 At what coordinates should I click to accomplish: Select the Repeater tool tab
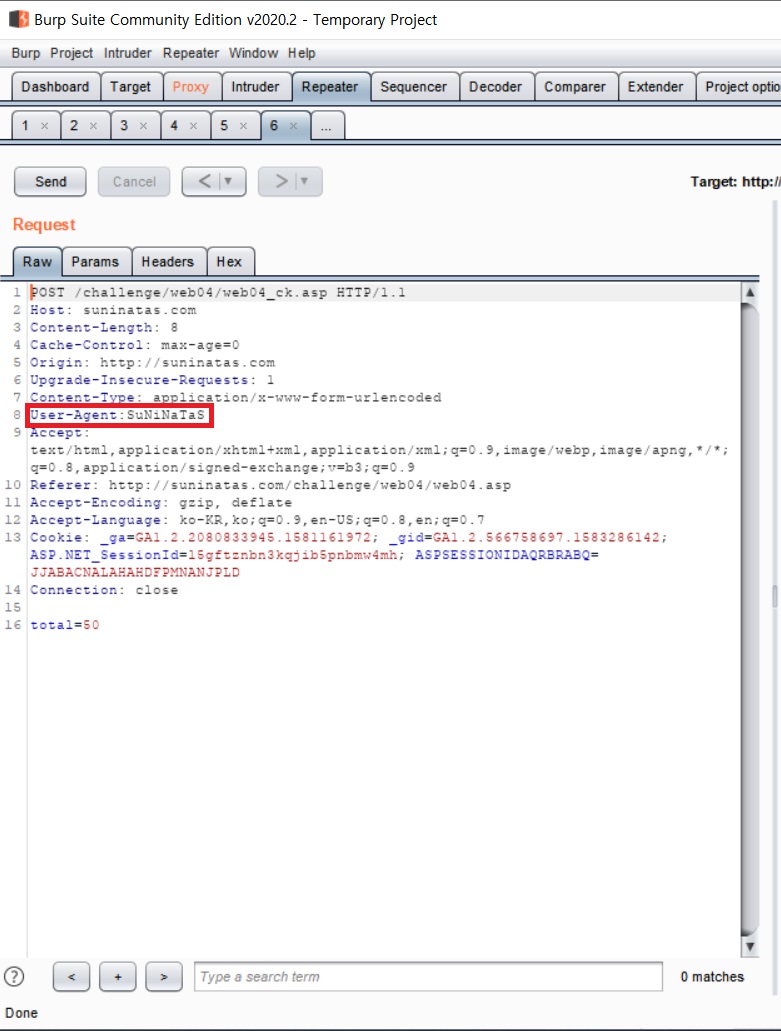(x=330, y=87)
